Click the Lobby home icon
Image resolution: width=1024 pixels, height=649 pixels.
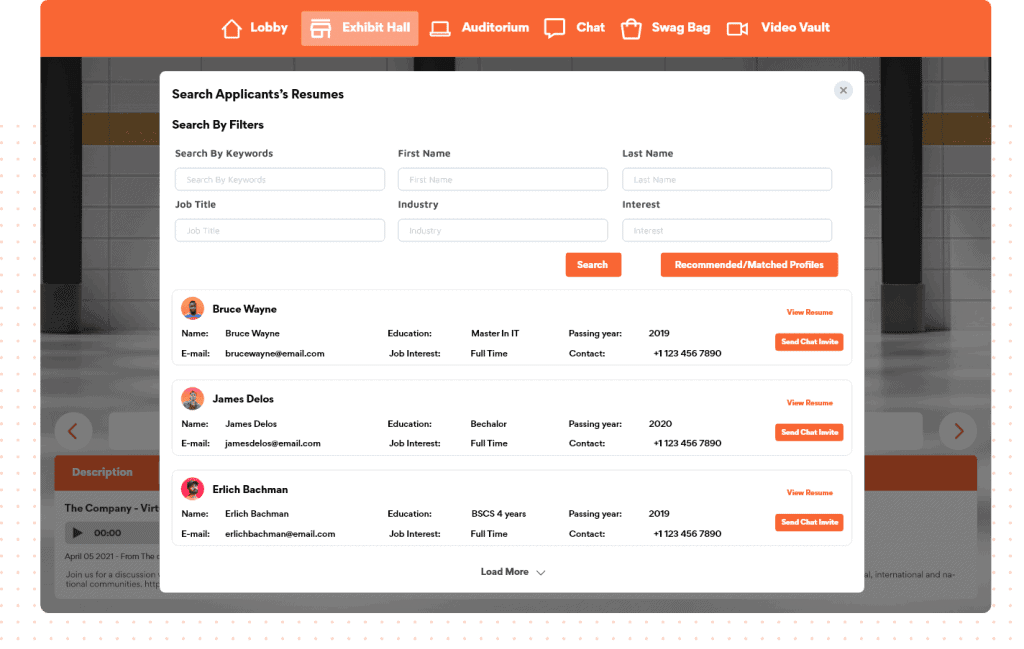[231, 28]
